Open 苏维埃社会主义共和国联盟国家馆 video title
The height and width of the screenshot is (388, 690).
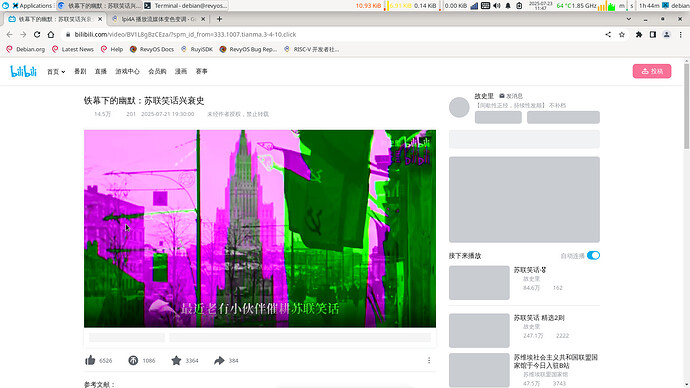click(x=555, y=361)
